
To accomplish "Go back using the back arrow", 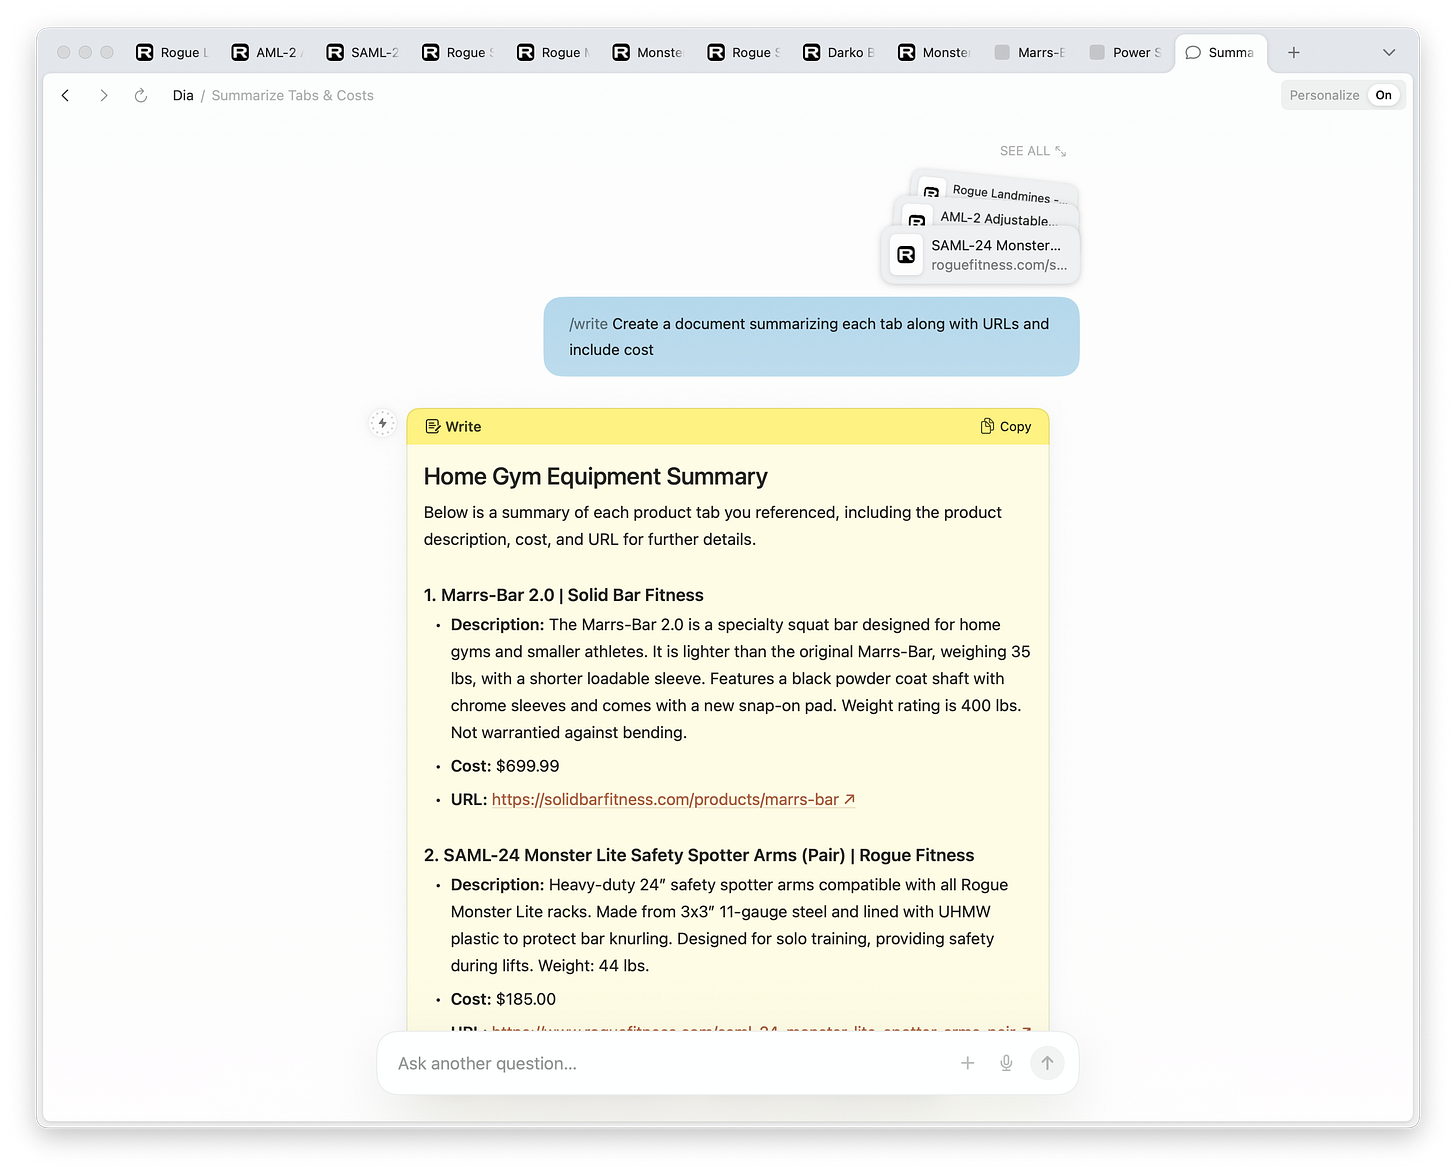I will pyautogui.click(x=65, y=95).
